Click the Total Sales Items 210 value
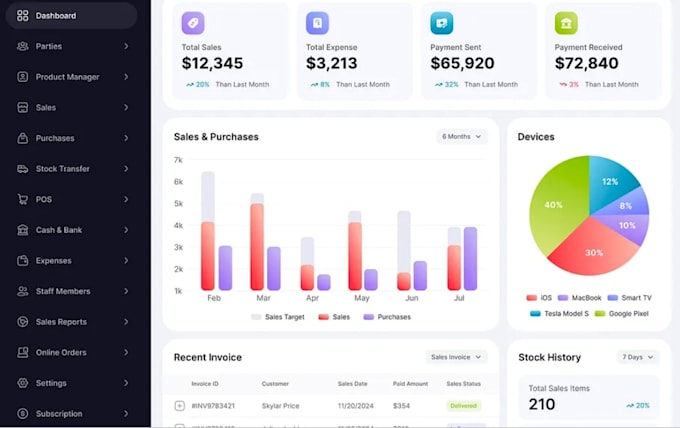 (x=542, y=404)
